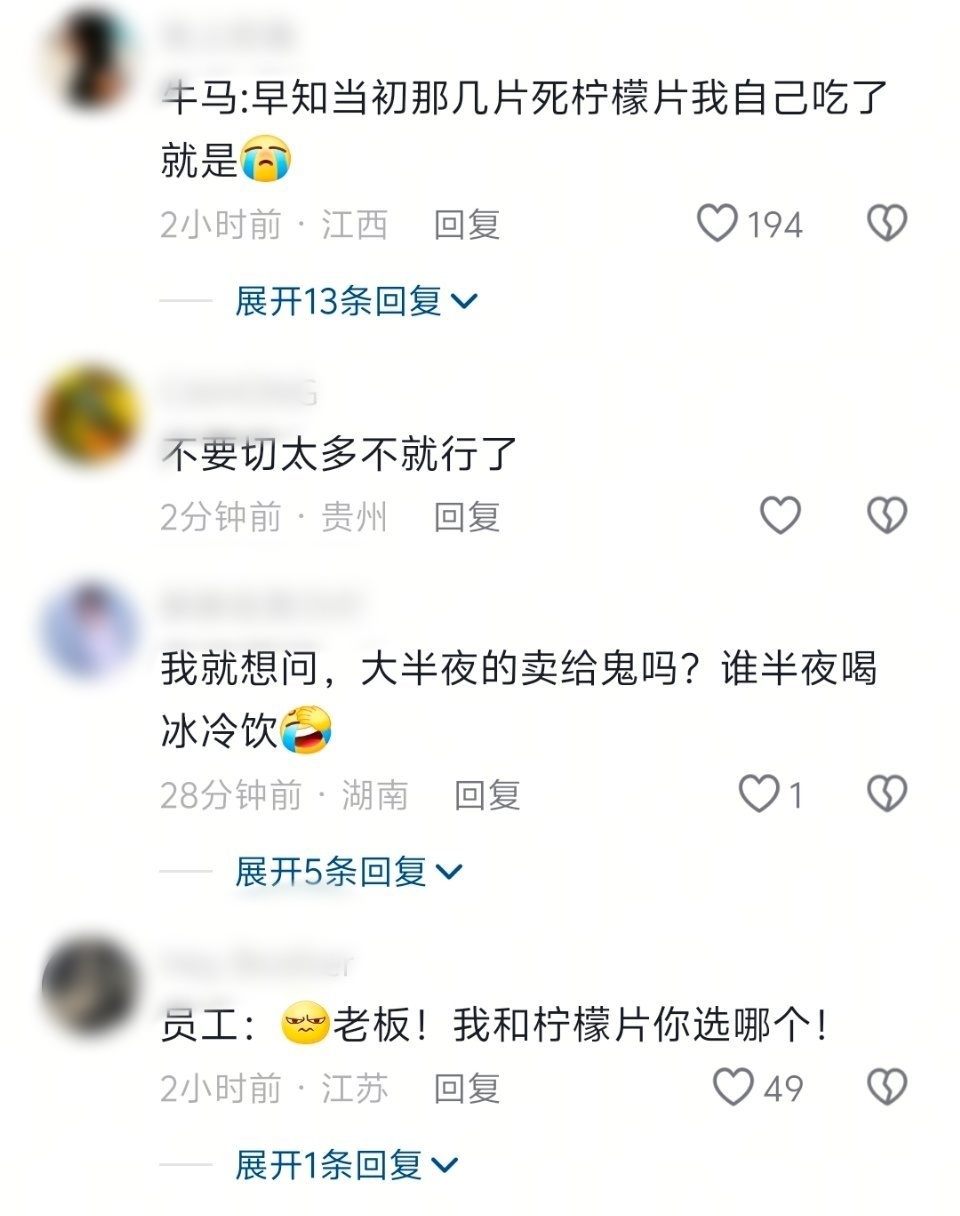Dislike the 江西 comment via broken heart

point(886,223)
